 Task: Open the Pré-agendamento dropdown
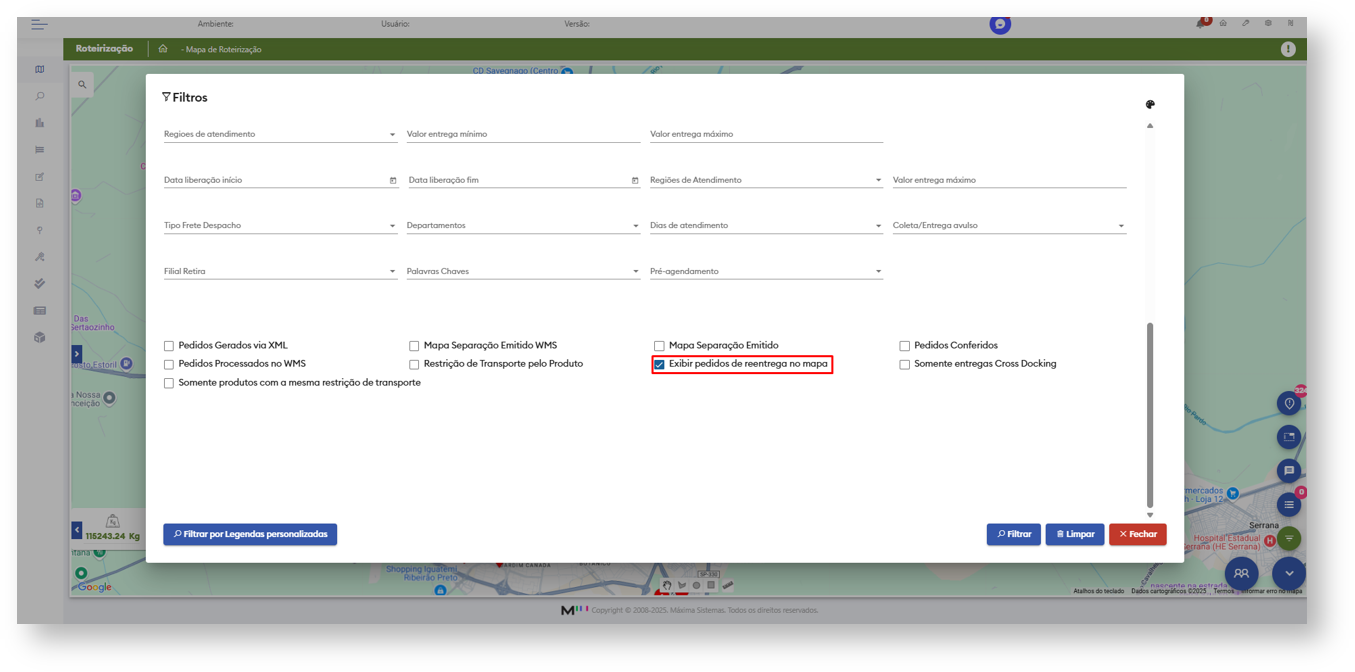766,271
